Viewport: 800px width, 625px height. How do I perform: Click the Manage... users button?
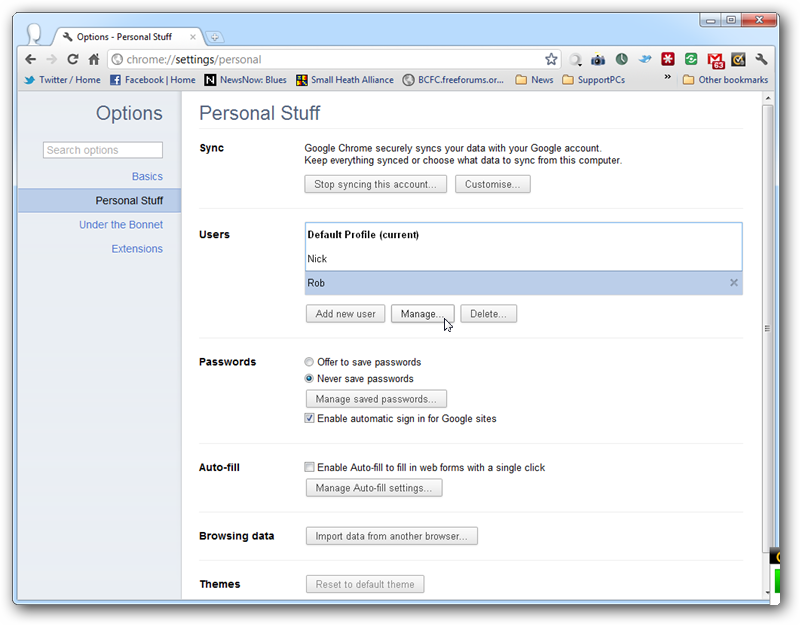pos(422,314)
